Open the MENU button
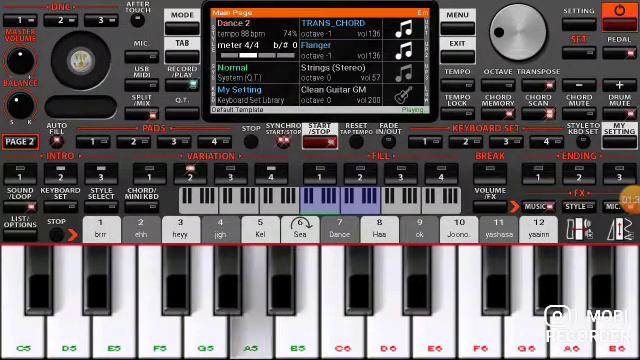 [x=457, y=22]
